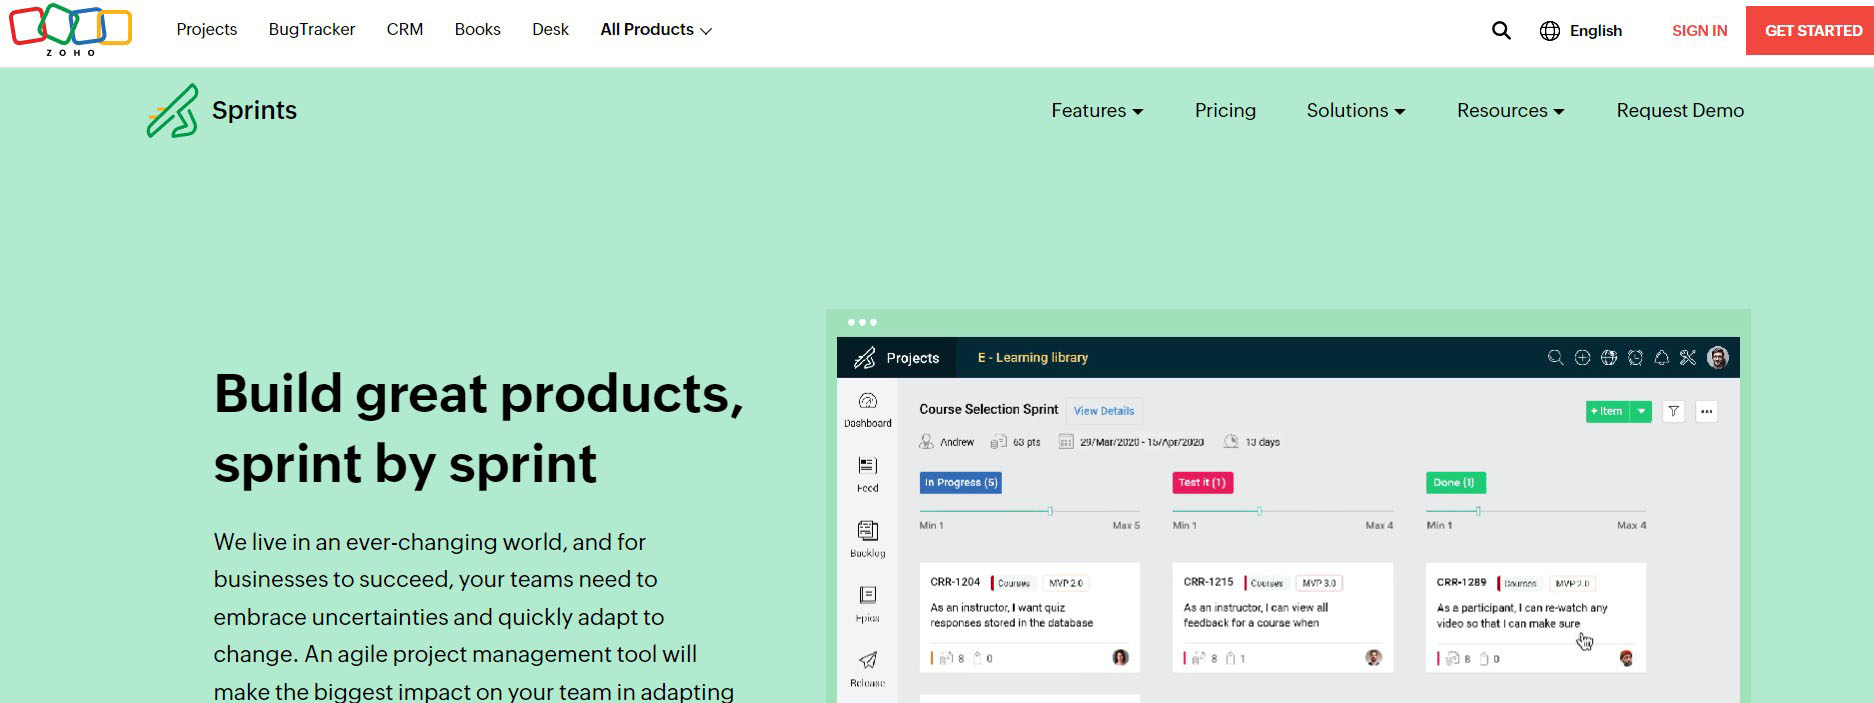
Task: Open the English language selector
Action: pos(1581,31)
